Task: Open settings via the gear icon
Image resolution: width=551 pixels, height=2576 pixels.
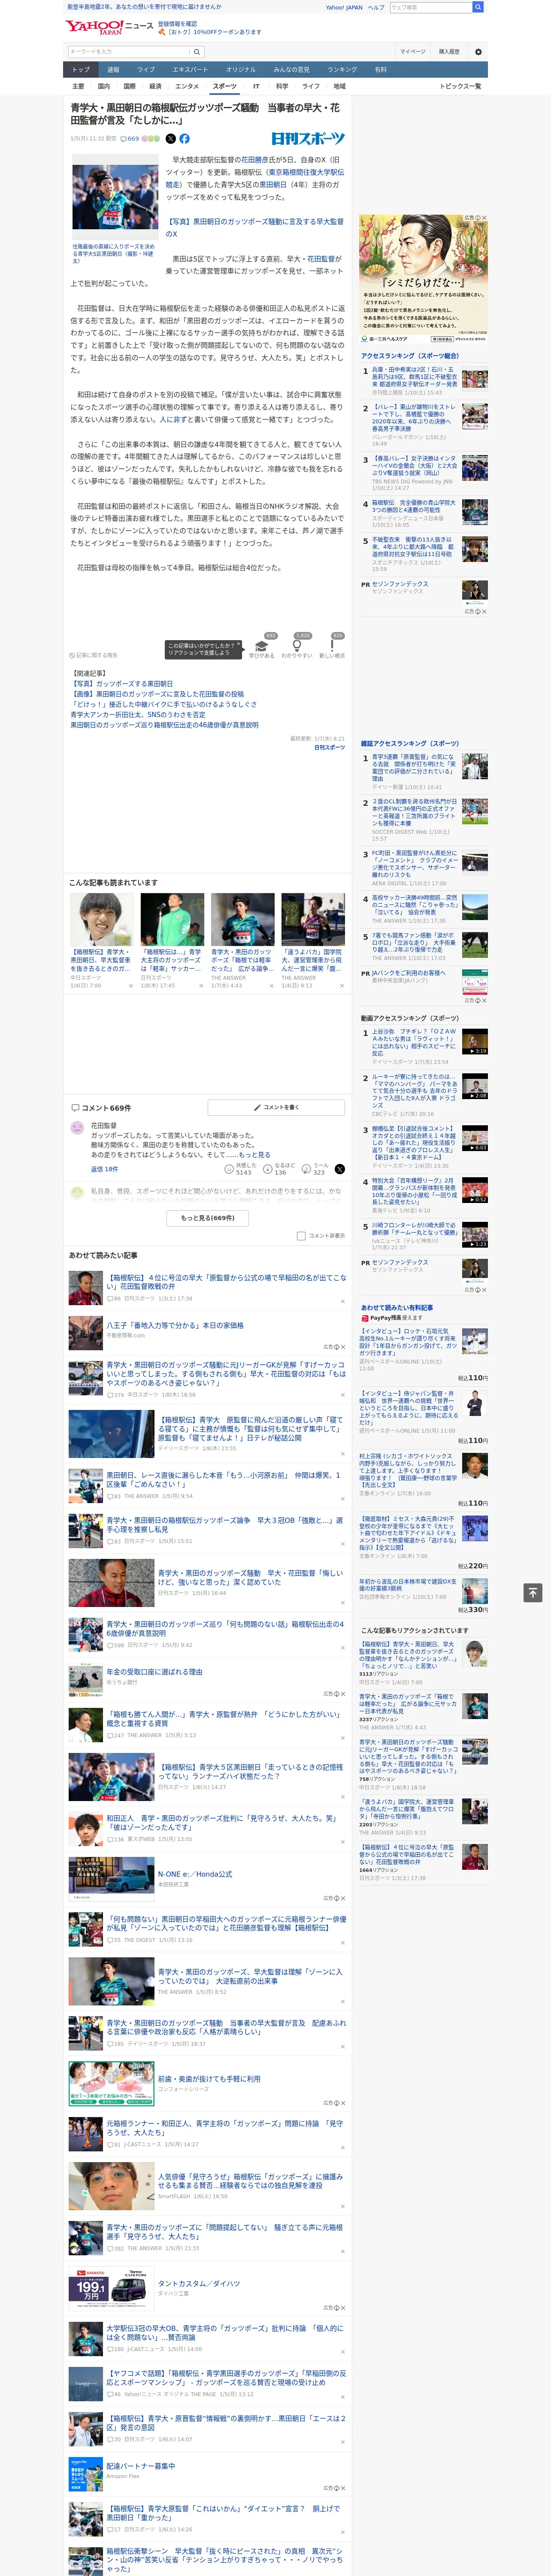Action: pos(478,52)
